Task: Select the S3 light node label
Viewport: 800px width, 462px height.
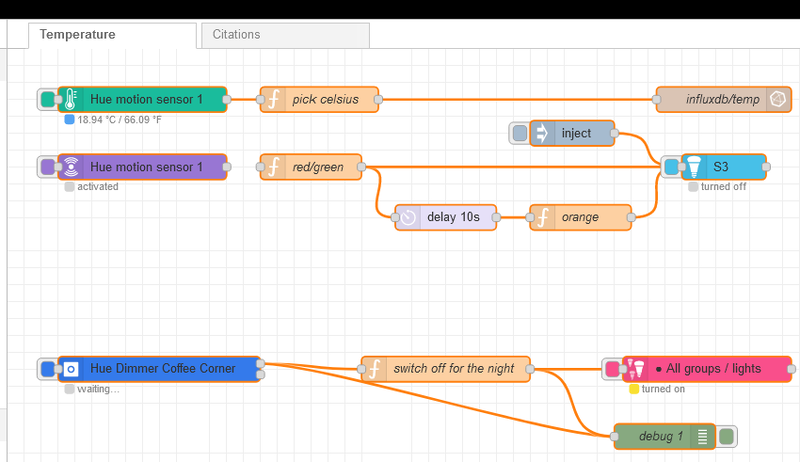Action: click(x=720, y=167)
